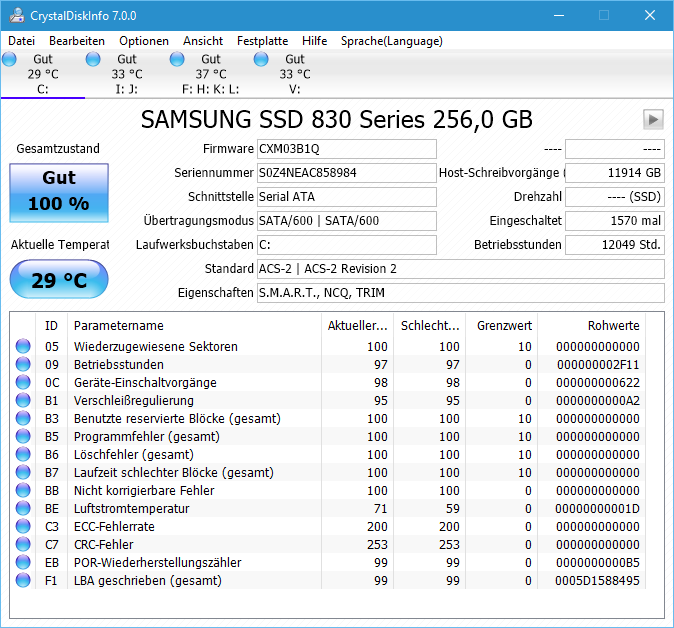The width and height of the screenshot is (674, 628).
Task: Click the Parametername column header
Action: pyautogui.click(x=194, y=325)
